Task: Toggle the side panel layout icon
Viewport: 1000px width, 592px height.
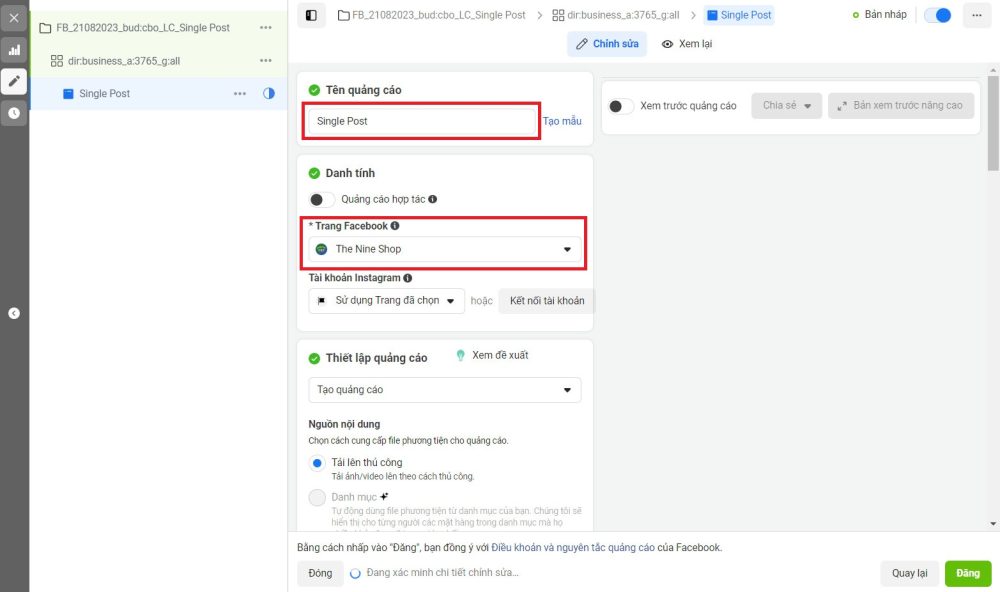Action: point(311,15)
